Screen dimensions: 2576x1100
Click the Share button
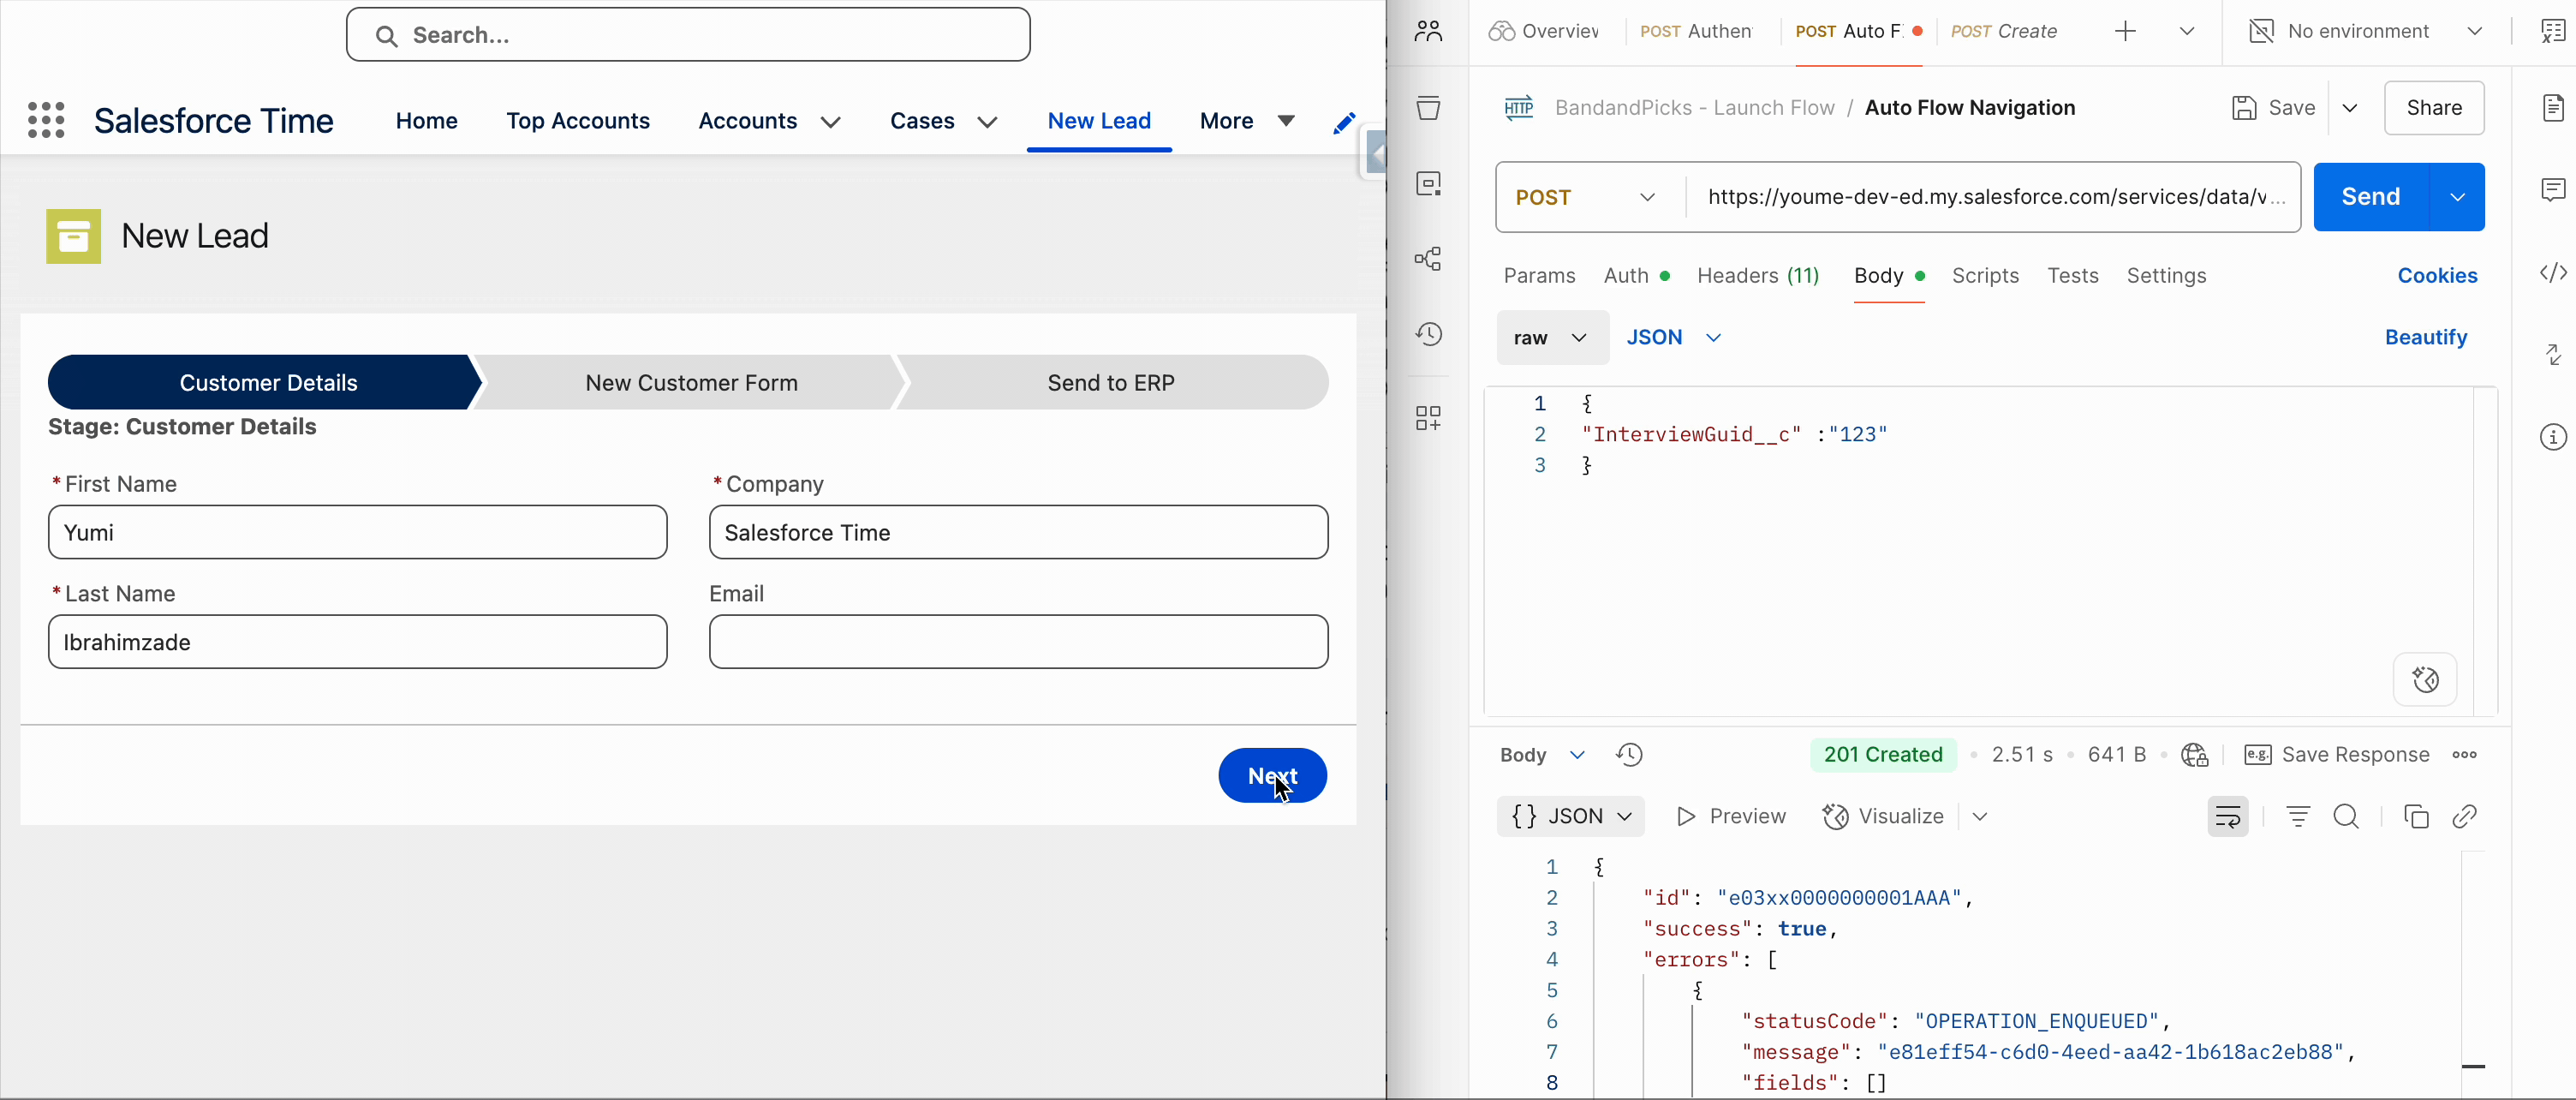2434,108
